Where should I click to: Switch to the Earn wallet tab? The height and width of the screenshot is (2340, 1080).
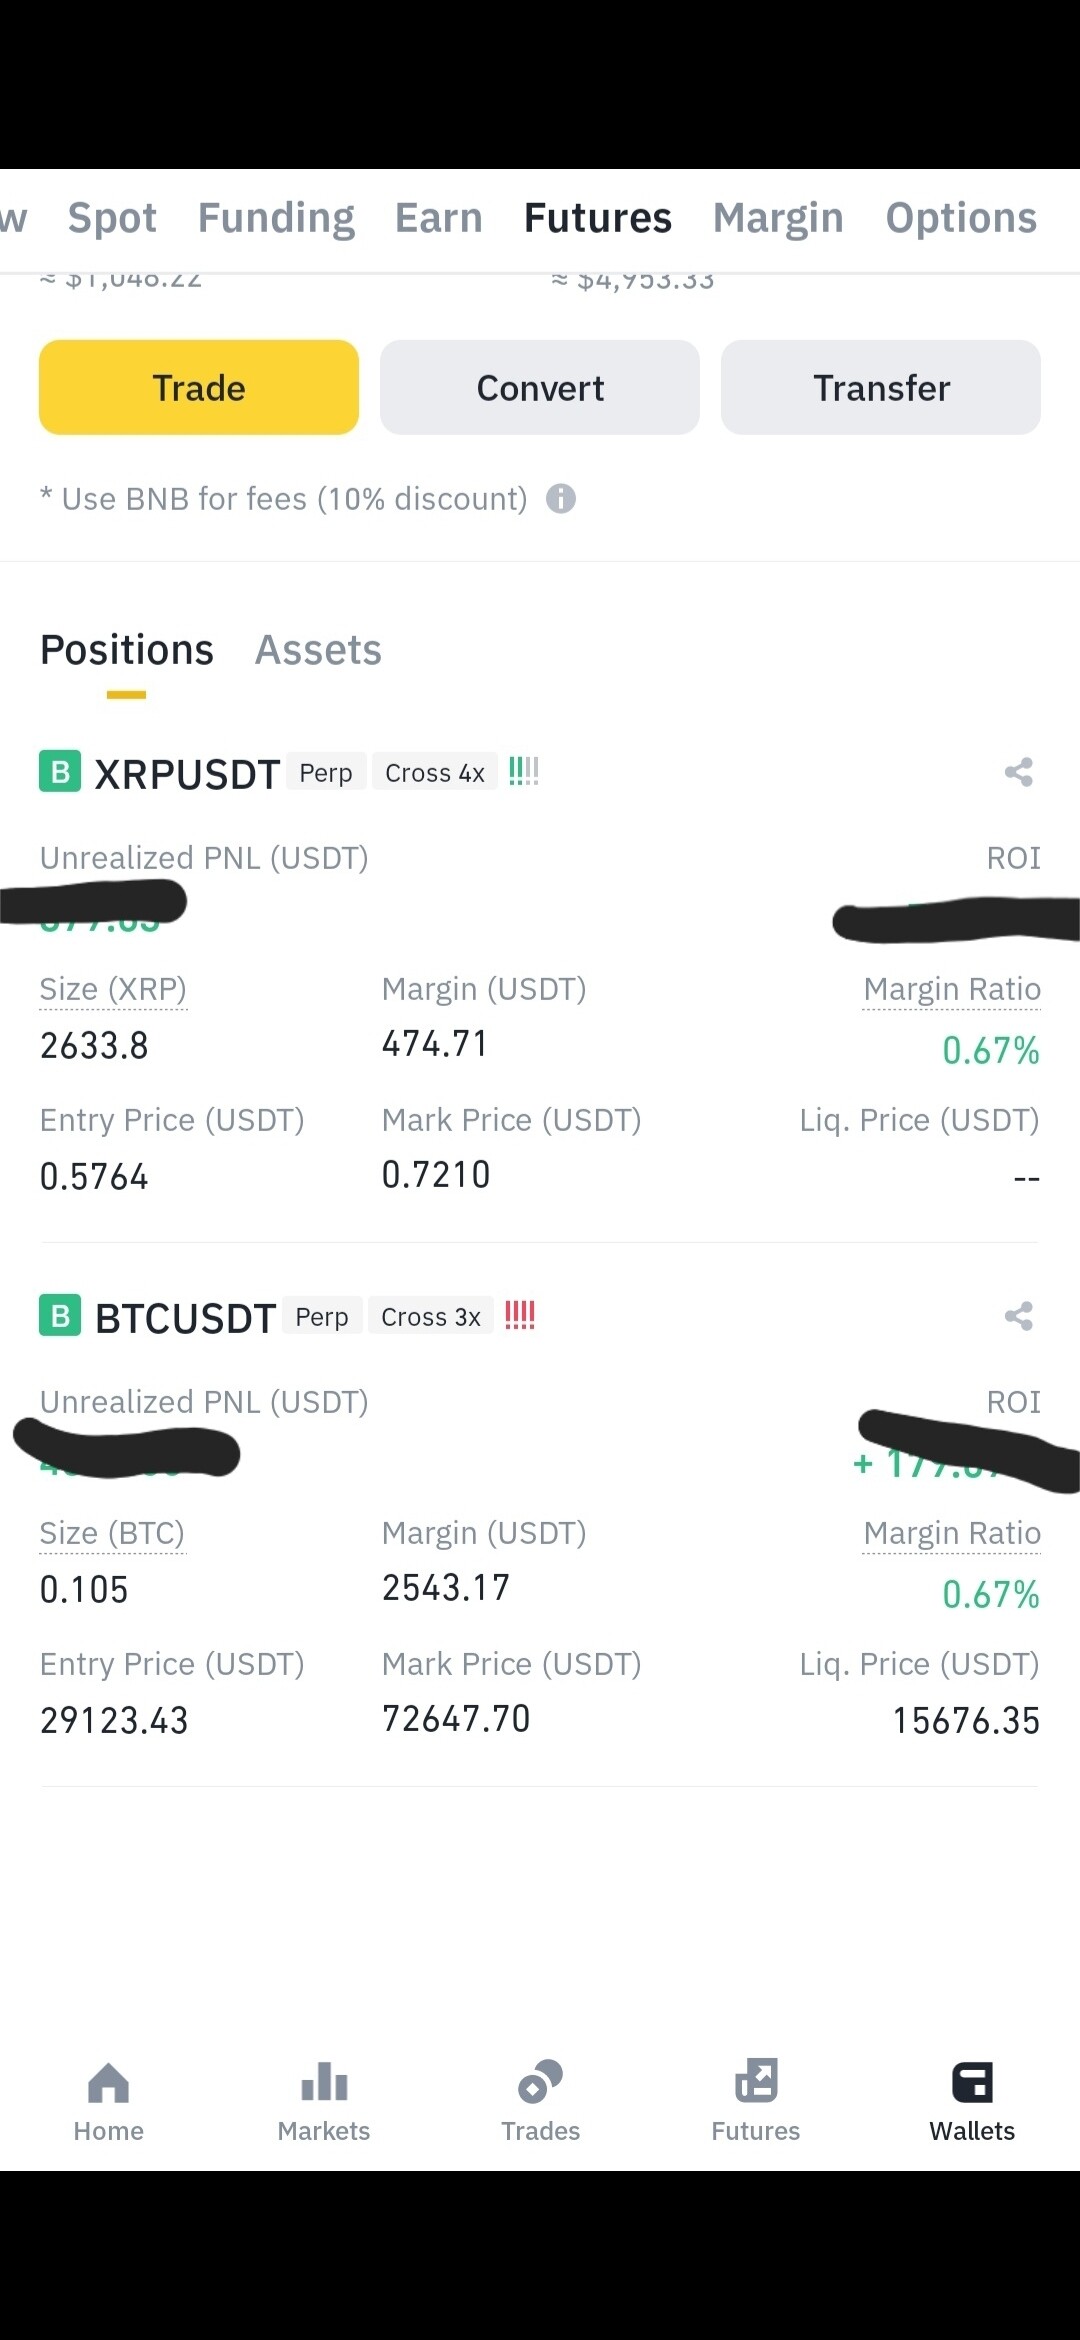point(439,218)
